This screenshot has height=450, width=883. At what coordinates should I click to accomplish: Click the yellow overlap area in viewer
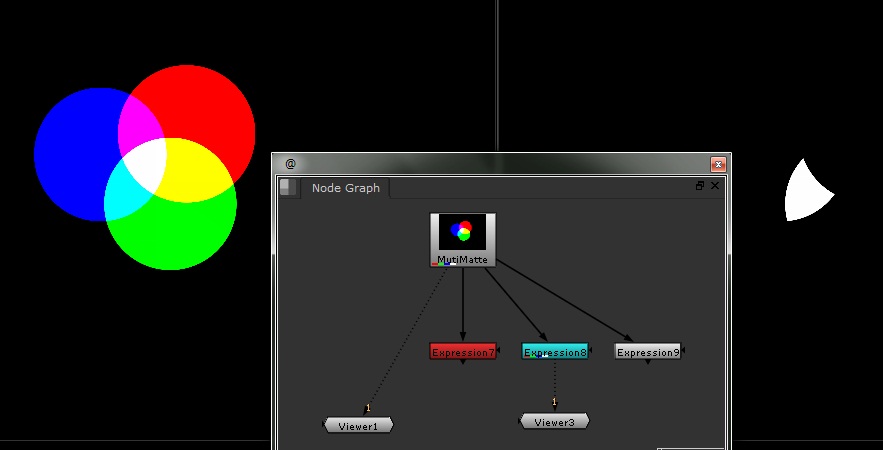pos(195,170)
